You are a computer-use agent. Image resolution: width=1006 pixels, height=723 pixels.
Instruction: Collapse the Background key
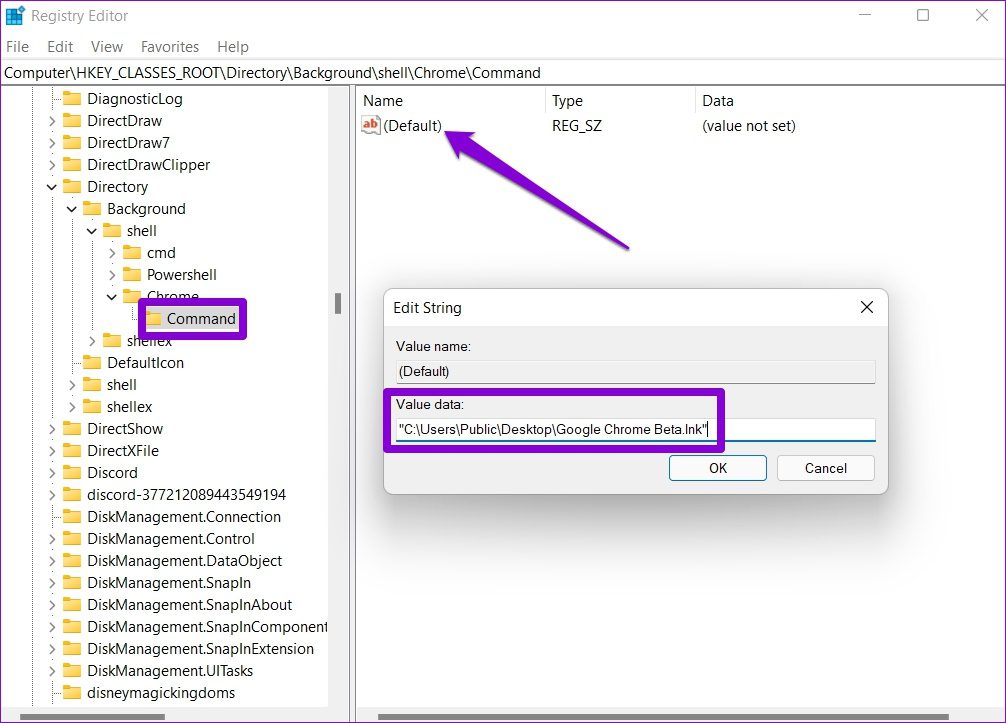click(x=72, y=209)
